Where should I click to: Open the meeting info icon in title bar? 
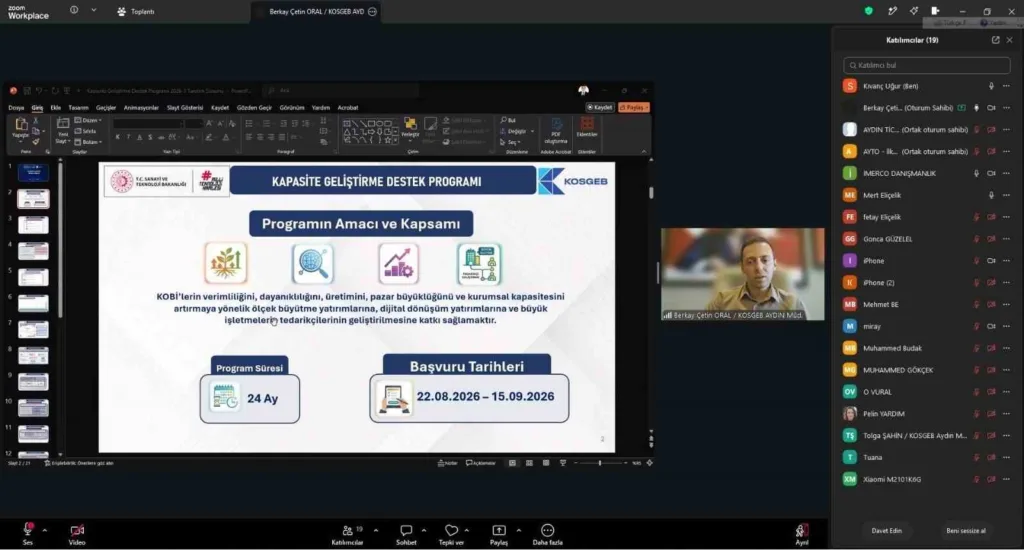pyautogui.click(x=74, y=10)
